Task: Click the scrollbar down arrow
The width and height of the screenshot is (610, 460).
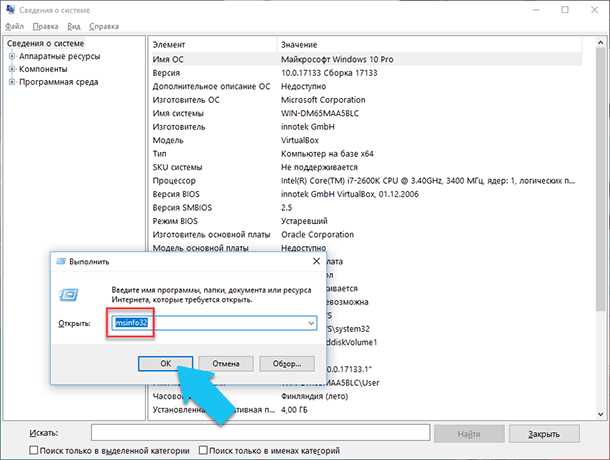Action: point(601,414)
